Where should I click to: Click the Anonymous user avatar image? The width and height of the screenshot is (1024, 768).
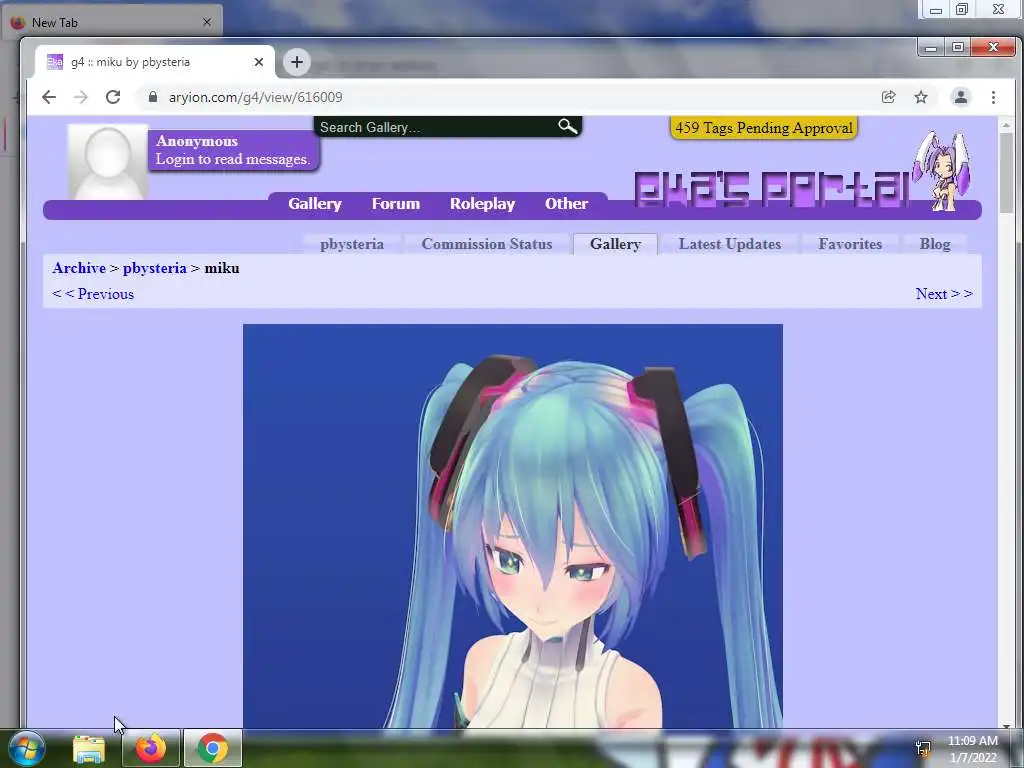[x=108, y=161]
